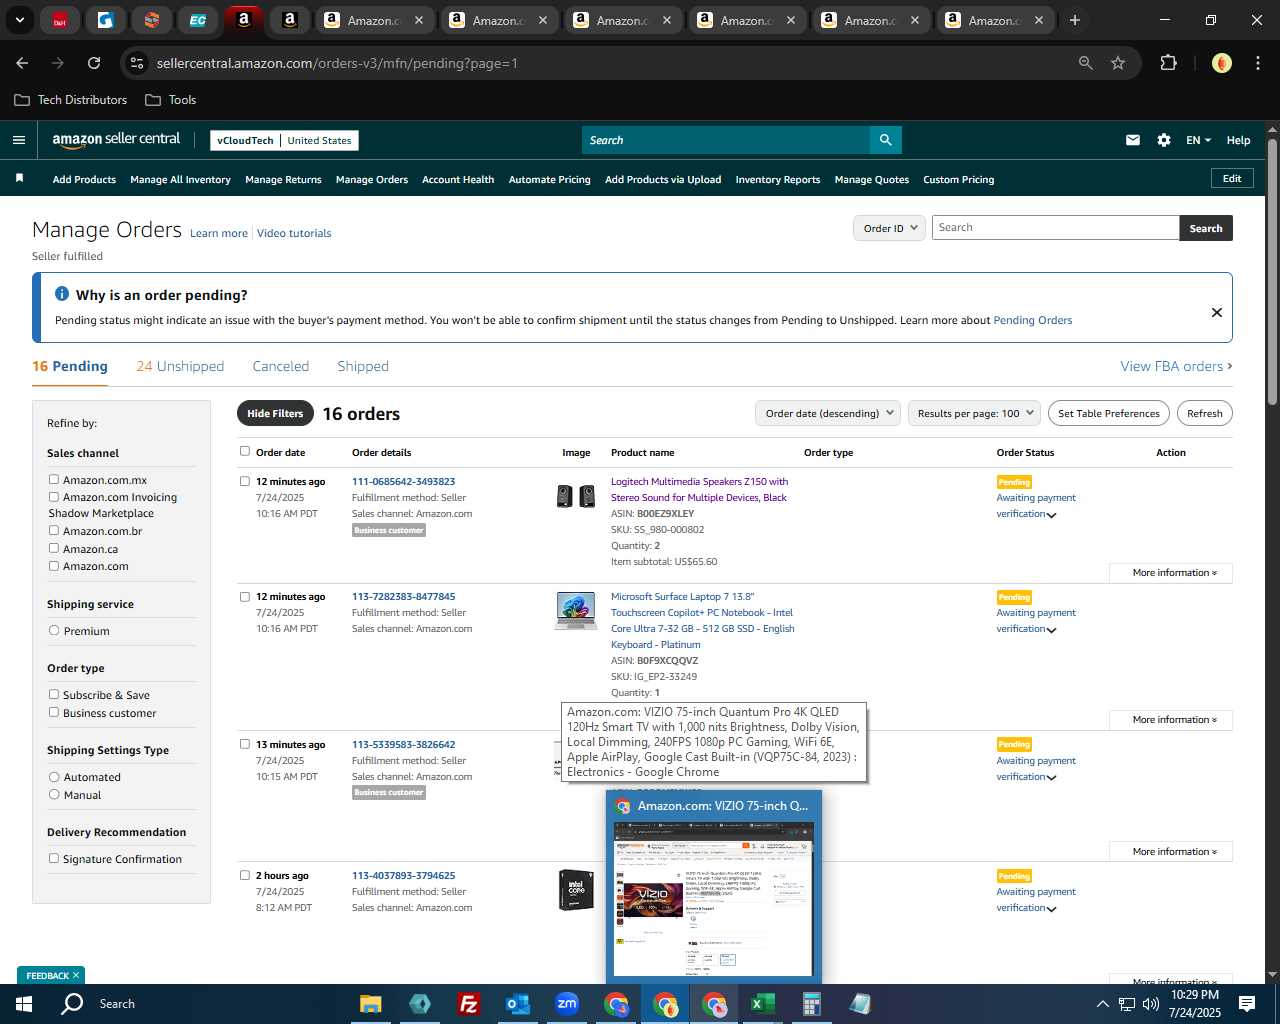Open the settings gear icon
Image resolution: width=1280 pixels, height=1024 pixels.
coord(1164,140)
